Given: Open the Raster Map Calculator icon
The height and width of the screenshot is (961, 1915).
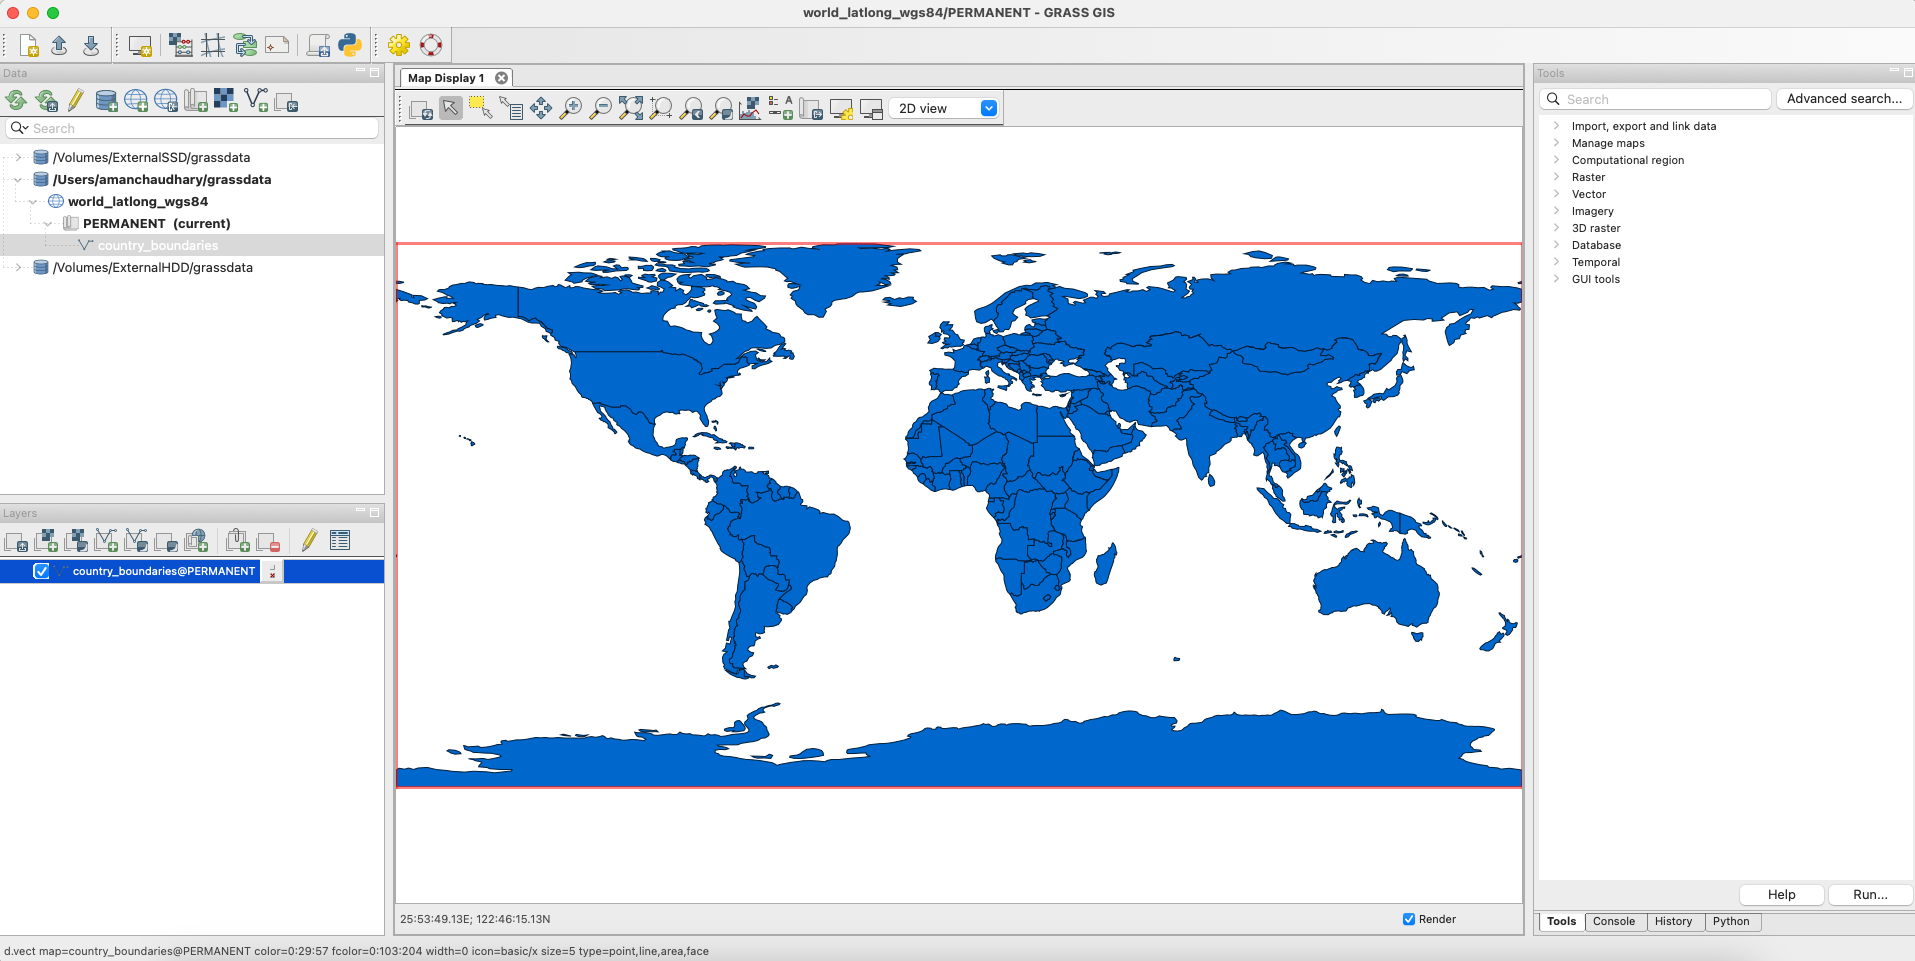Looking at the screenshot, I should [181, 45].
